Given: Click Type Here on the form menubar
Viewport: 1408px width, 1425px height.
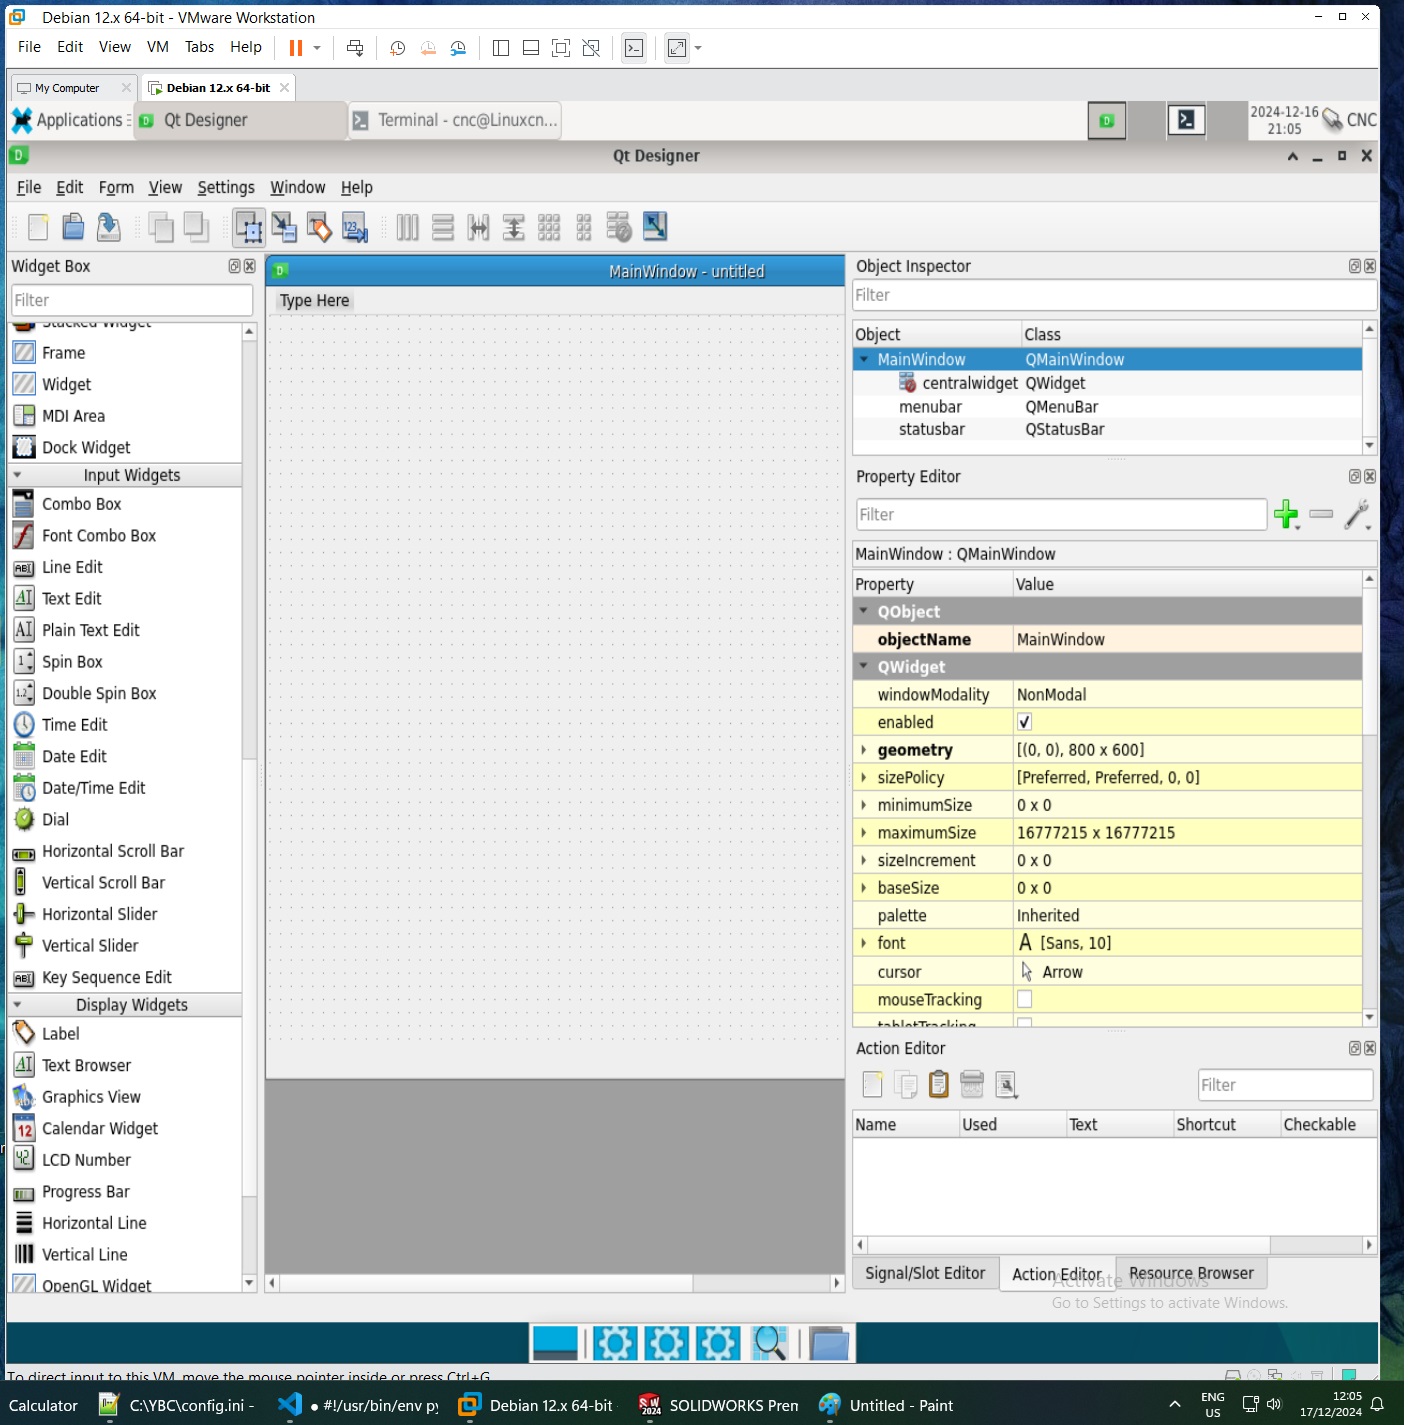Looking at the screenshot, I should pyautogui.click(x=315, y=300).
